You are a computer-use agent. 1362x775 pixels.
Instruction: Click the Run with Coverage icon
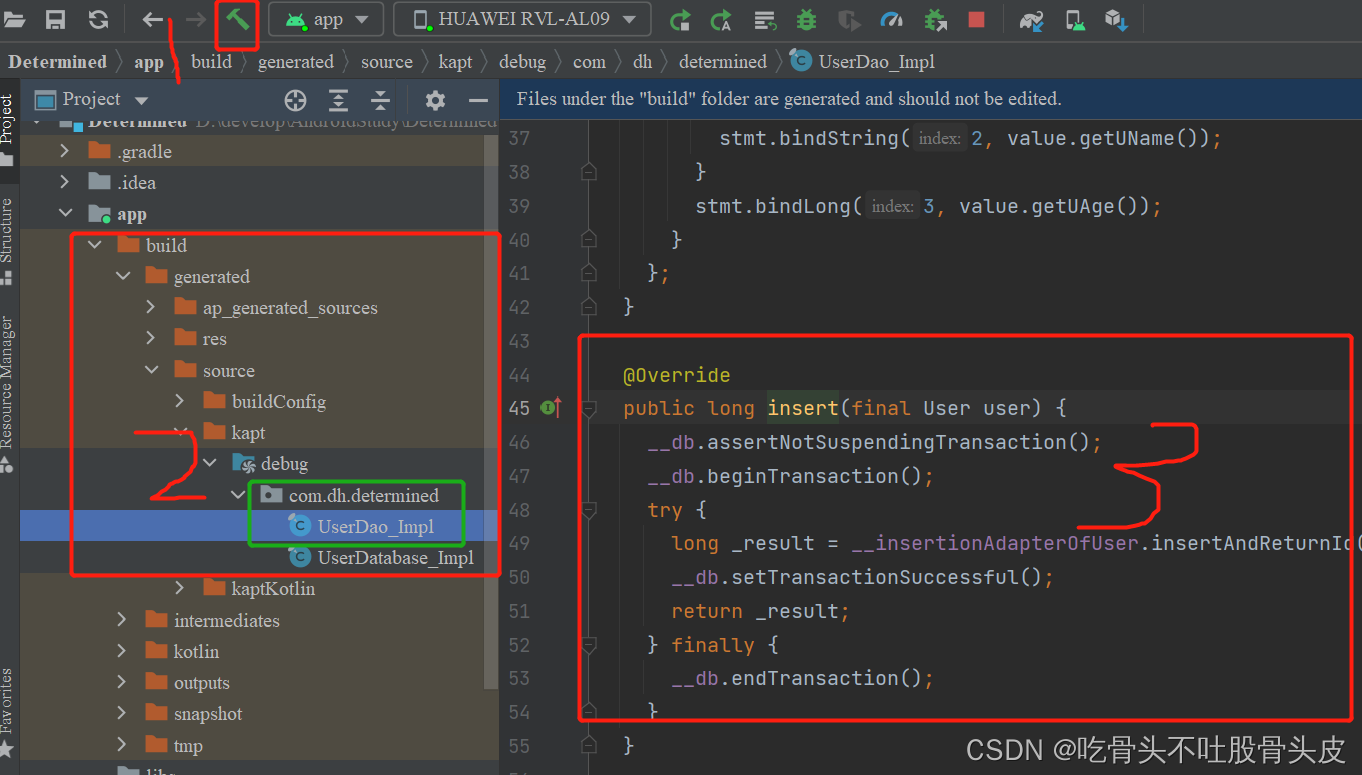pyautogui.click(x=849, y=19)
